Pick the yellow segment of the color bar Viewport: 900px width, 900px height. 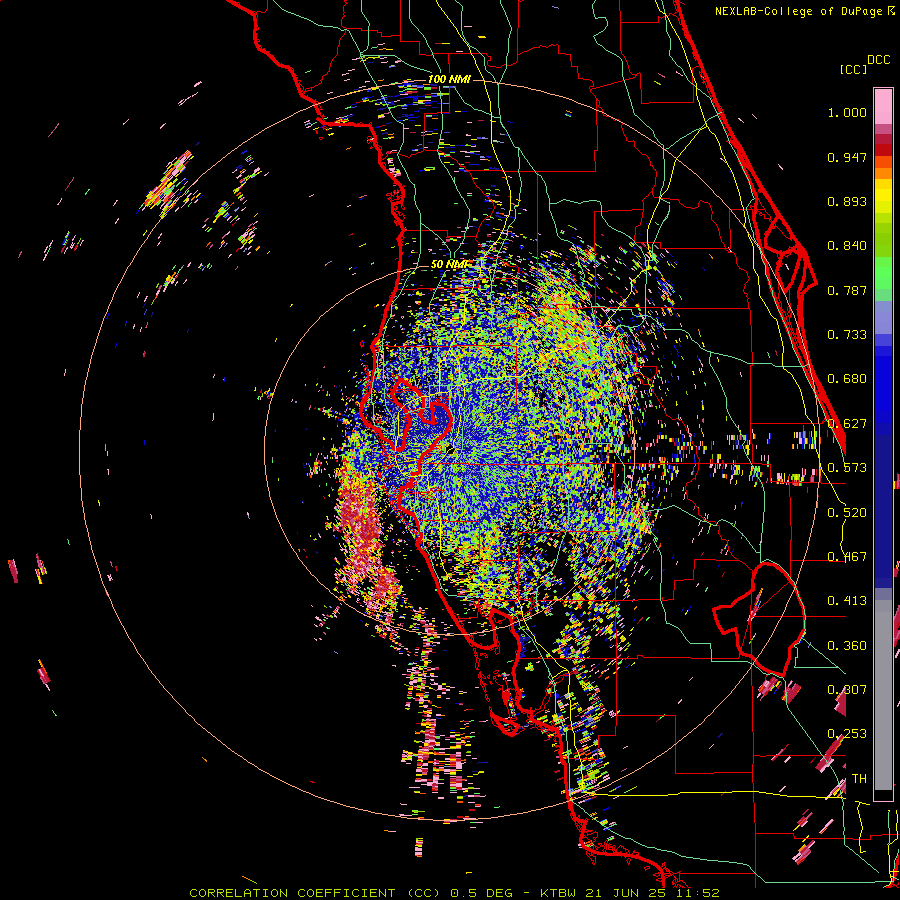(883, 197)
